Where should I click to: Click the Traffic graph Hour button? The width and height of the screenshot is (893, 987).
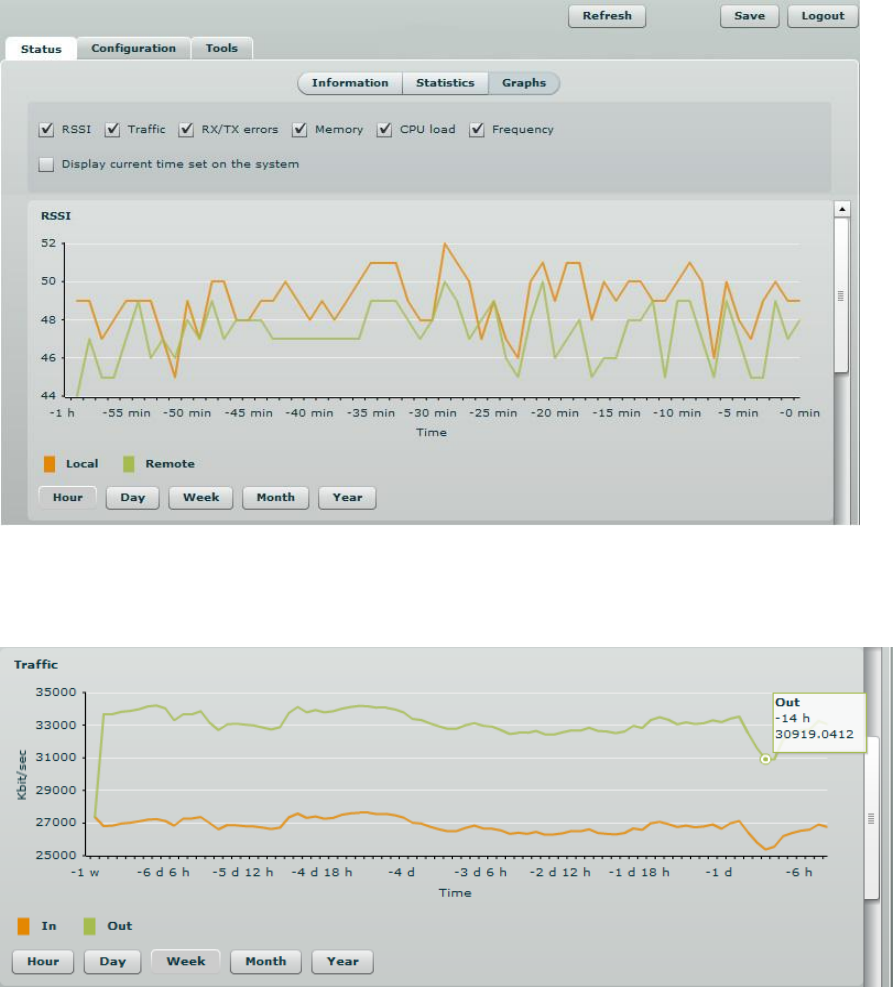coord(43,961)
